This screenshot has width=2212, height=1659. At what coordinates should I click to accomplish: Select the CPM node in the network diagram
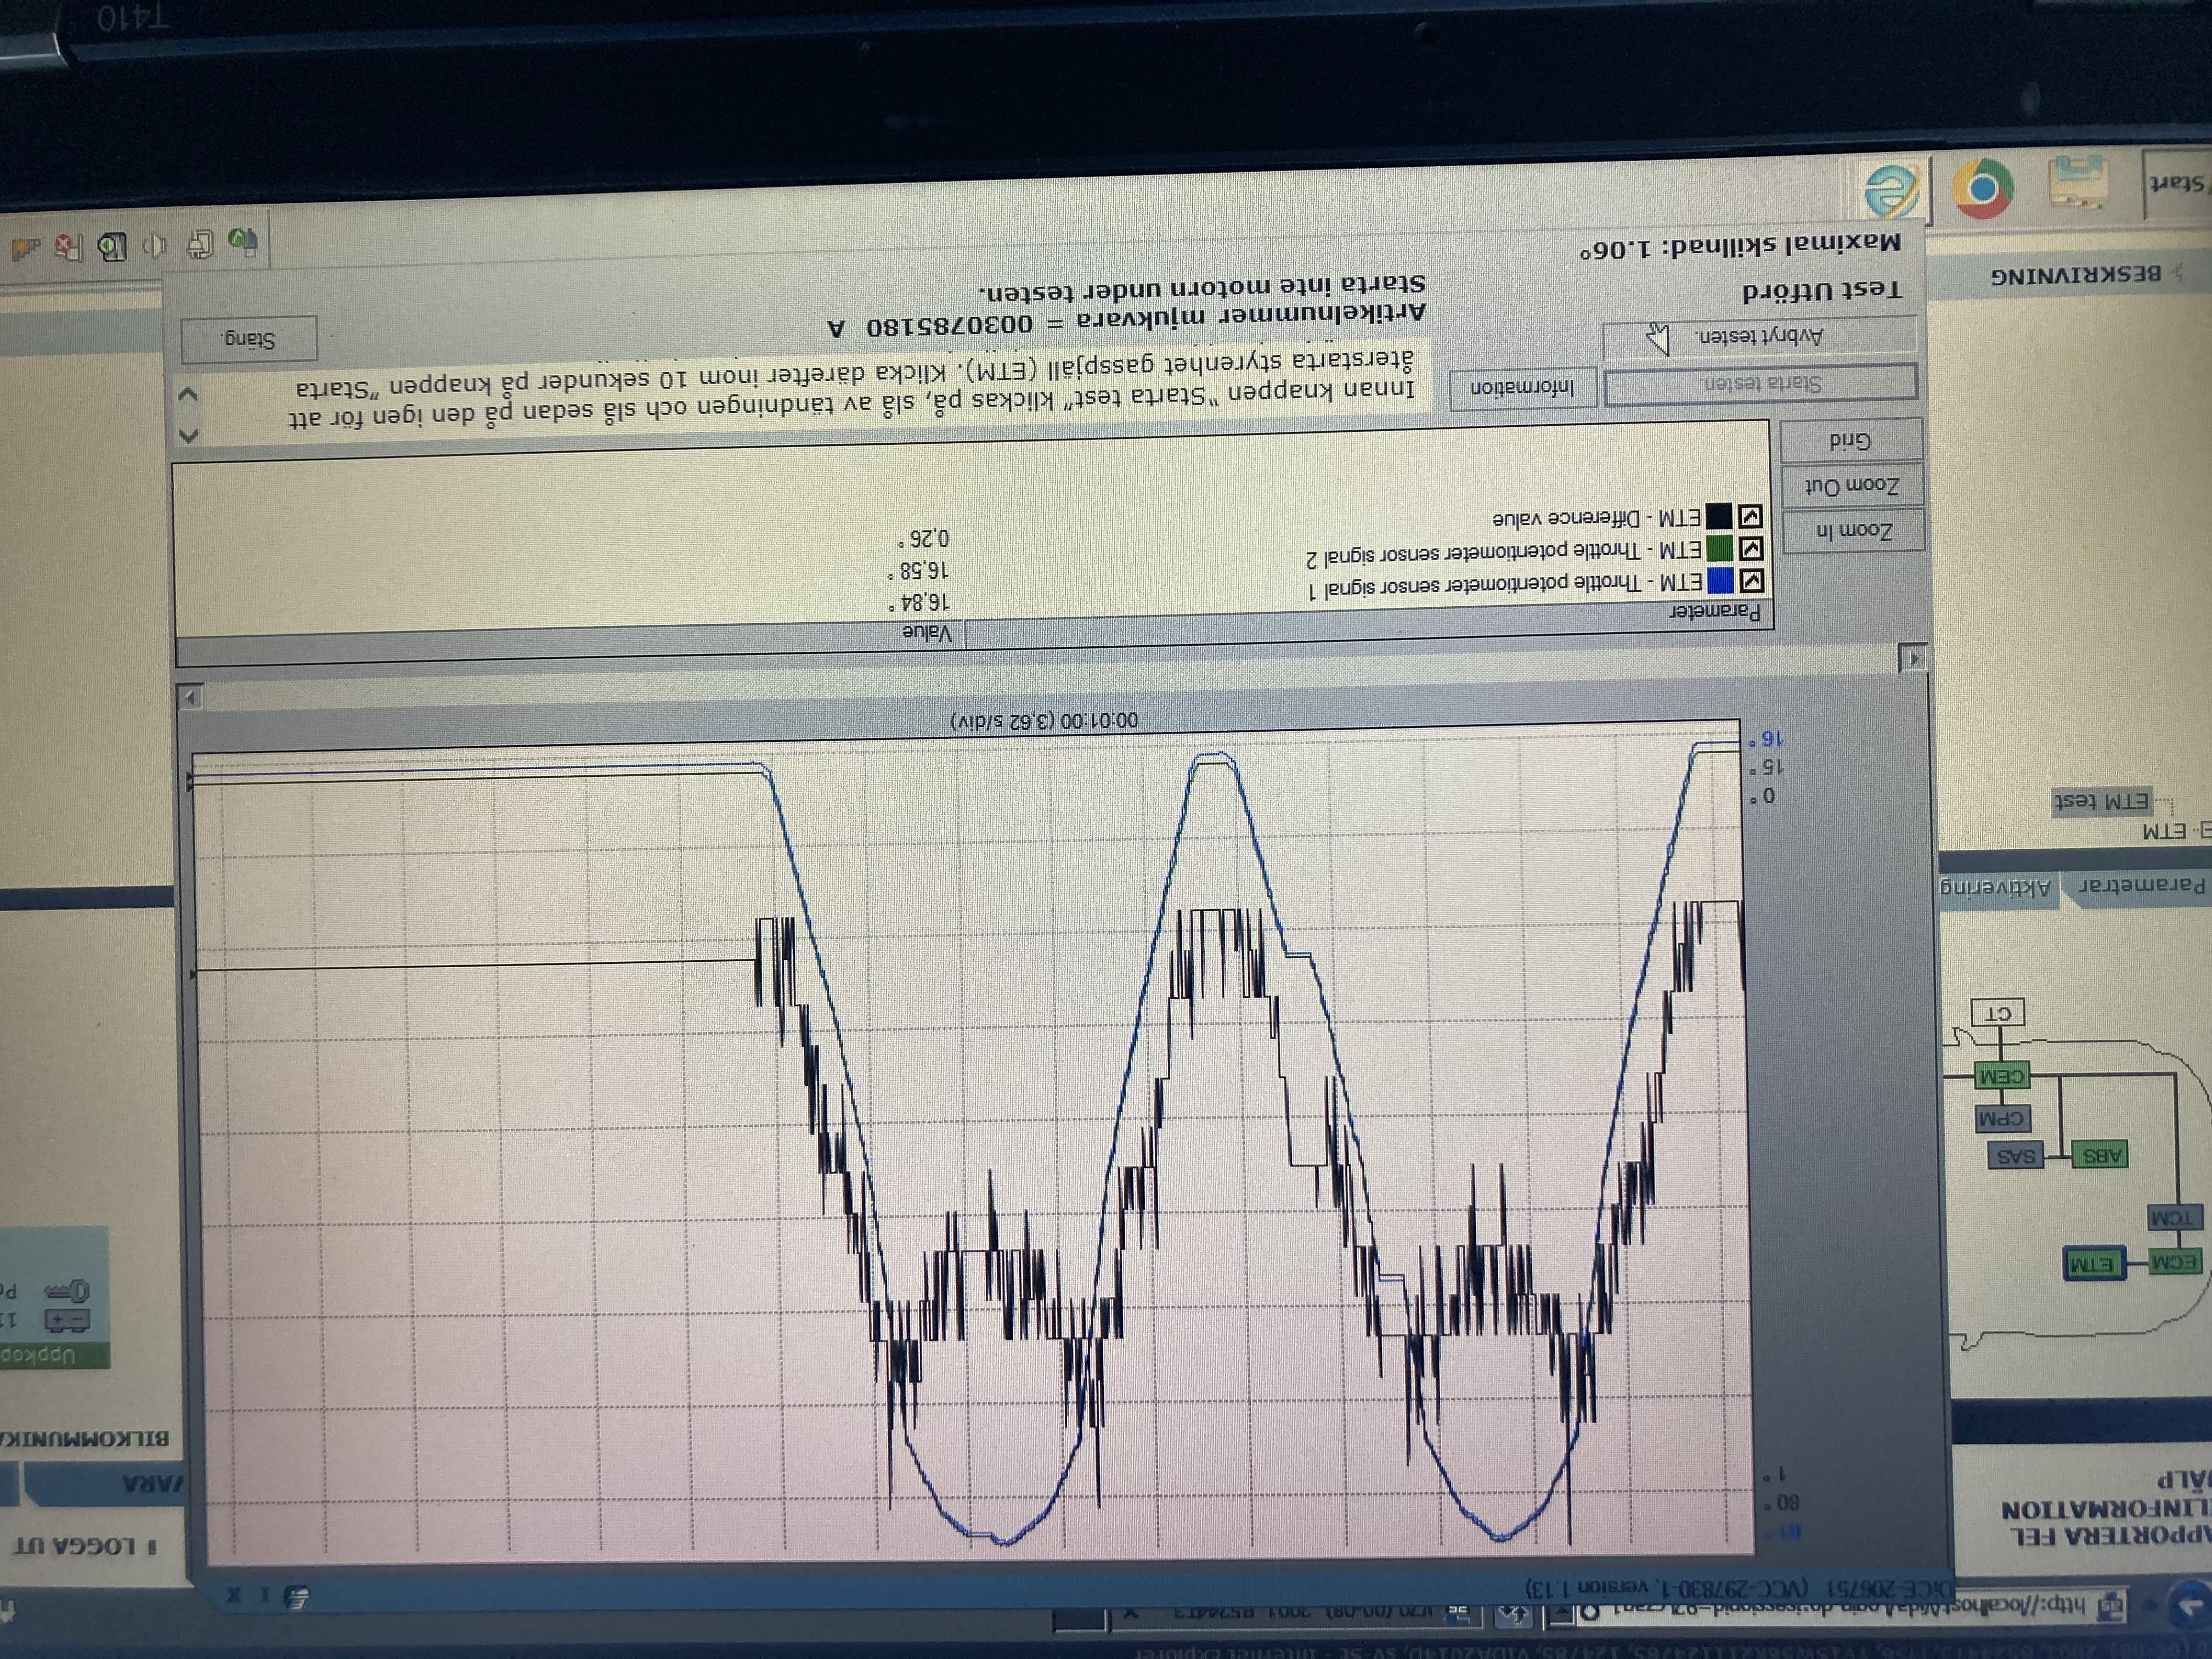click(2003, 1118)
